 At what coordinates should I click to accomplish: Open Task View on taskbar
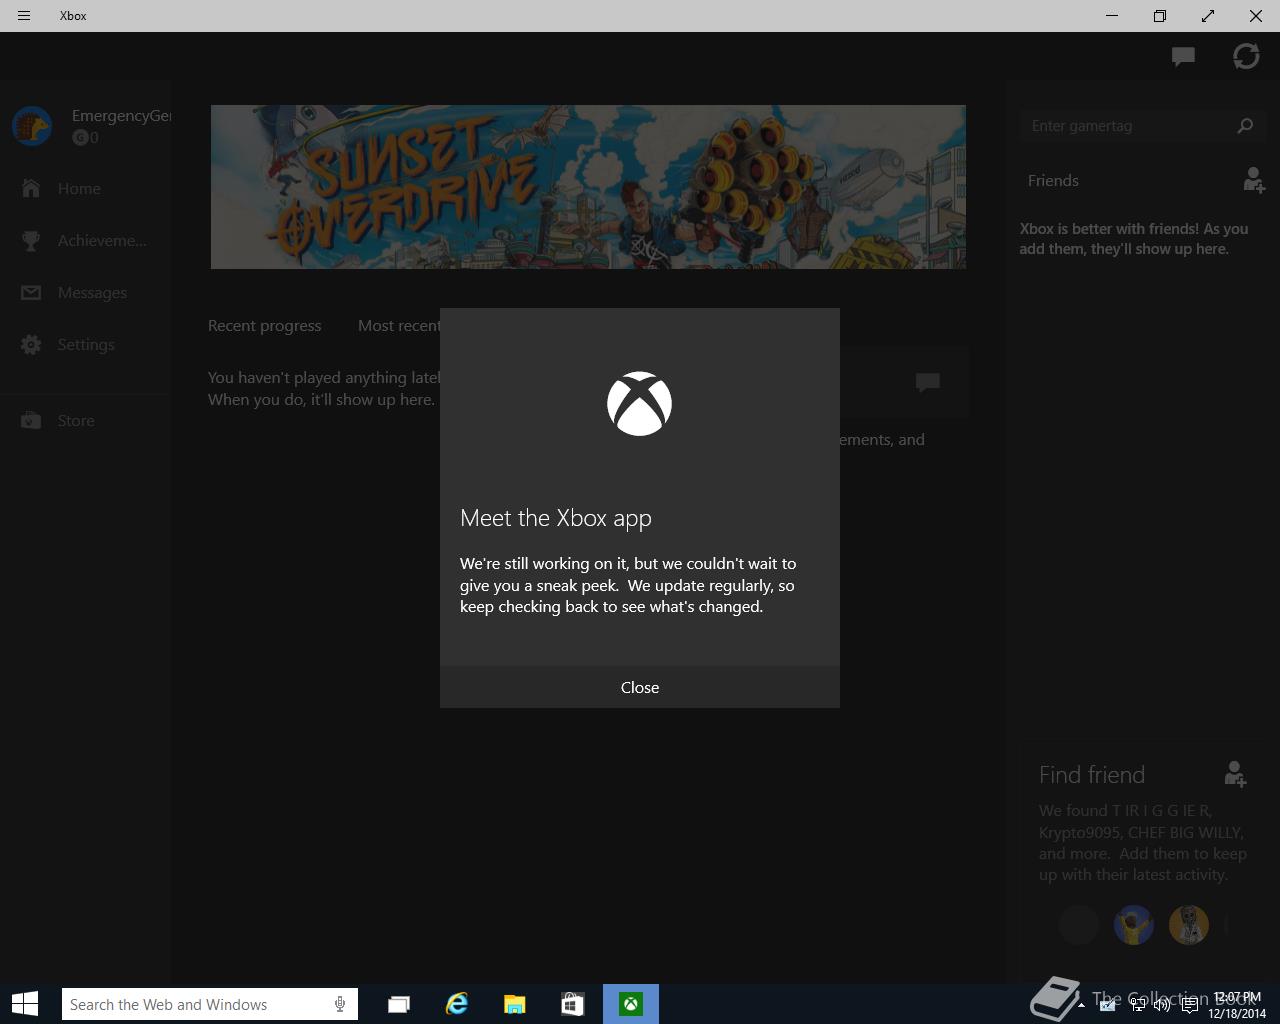[x=399, y=1004]
